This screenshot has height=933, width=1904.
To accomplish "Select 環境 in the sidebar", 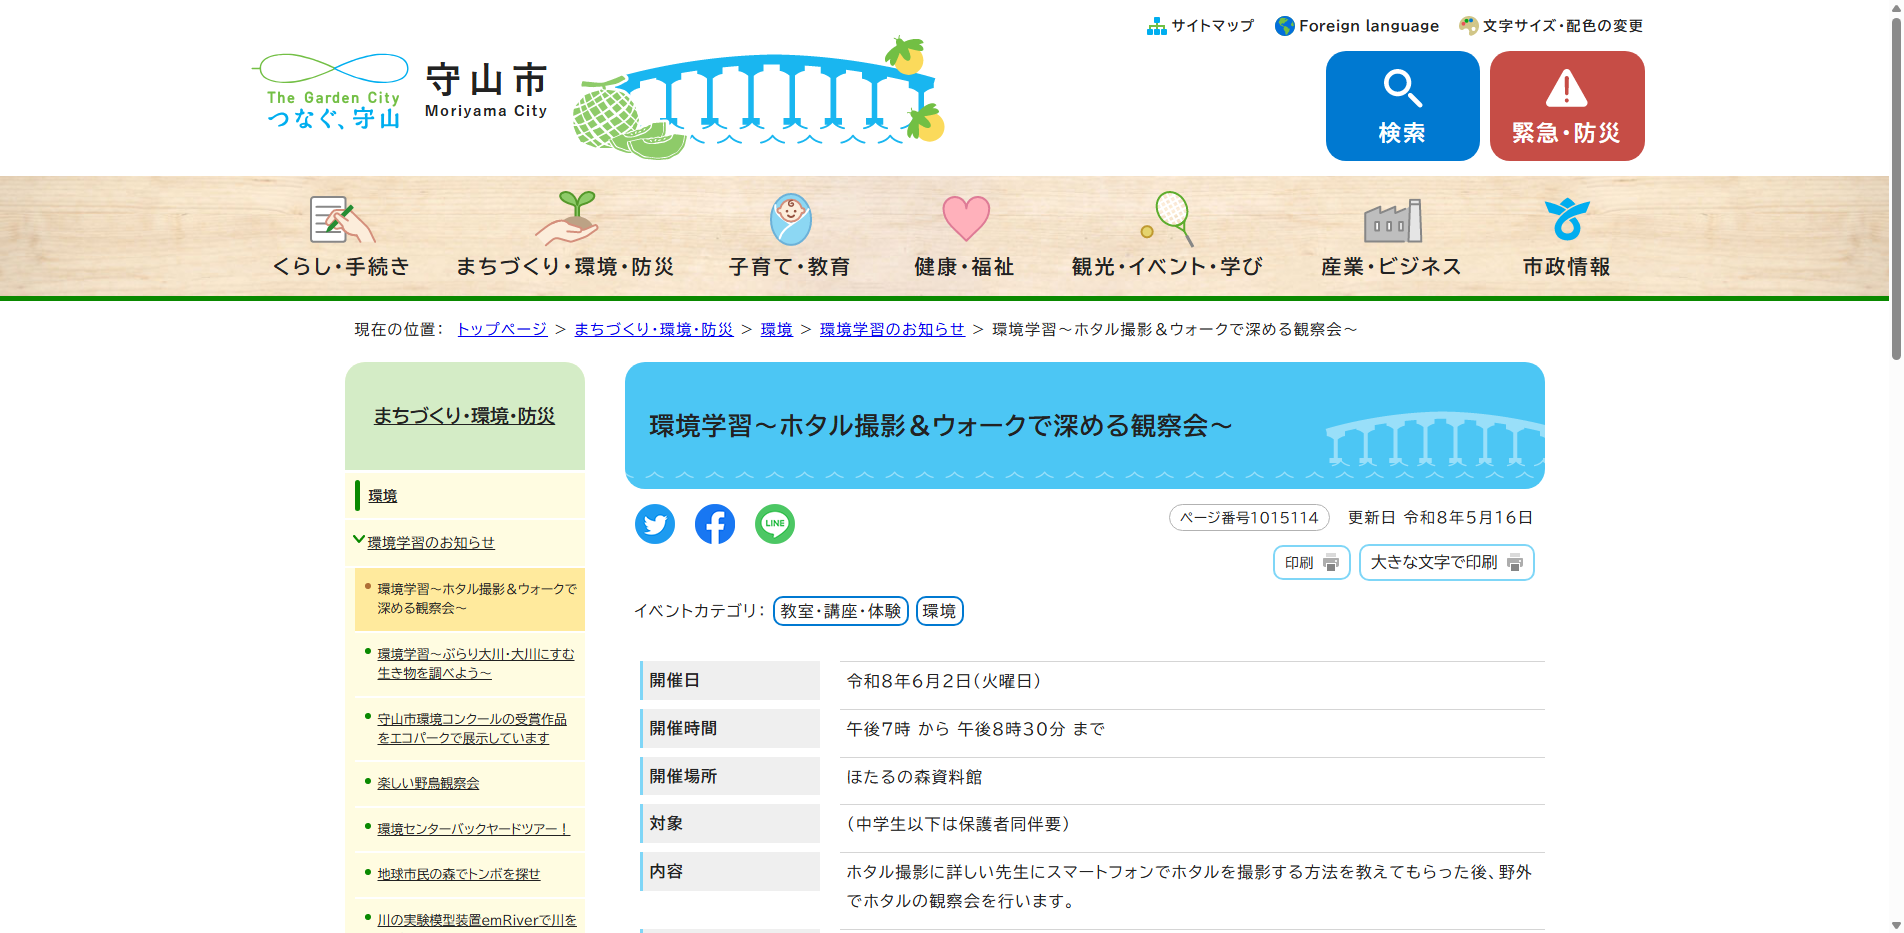I will [x=382, y=496].
